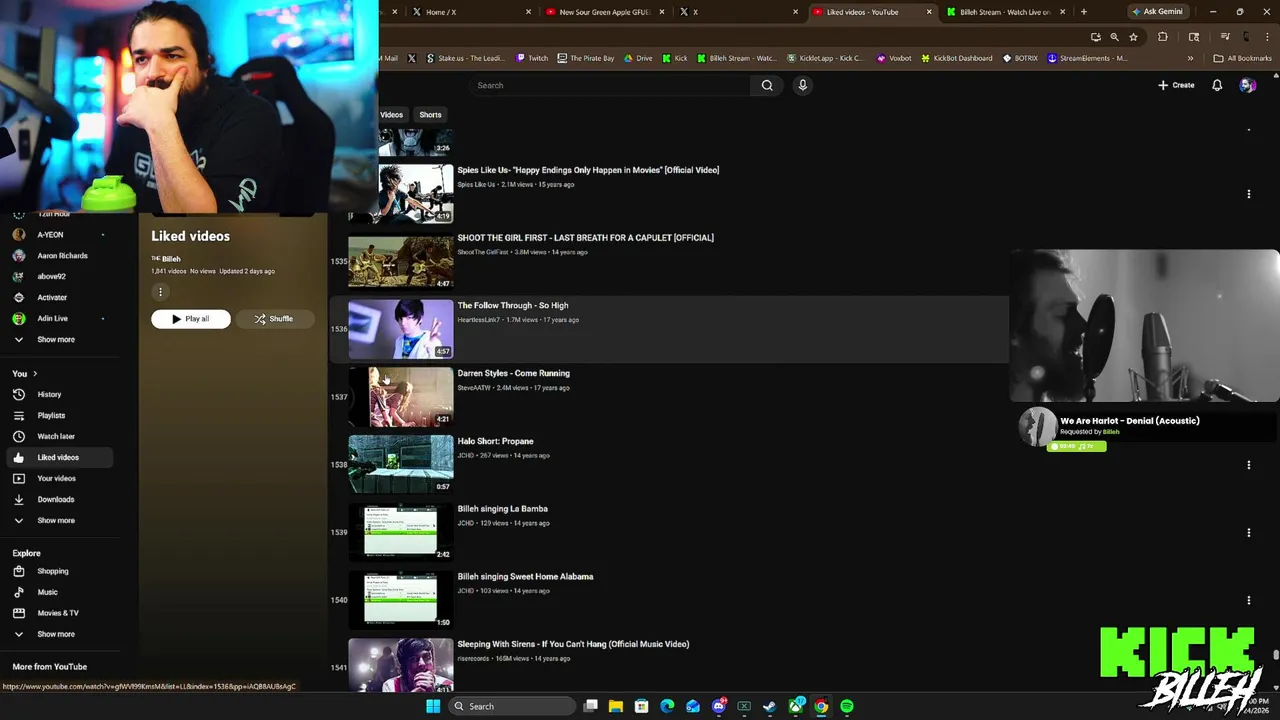This screenshot has height=720, width=1280.
Task: Expand Show more under Explore section
Action: pos(56,634)
